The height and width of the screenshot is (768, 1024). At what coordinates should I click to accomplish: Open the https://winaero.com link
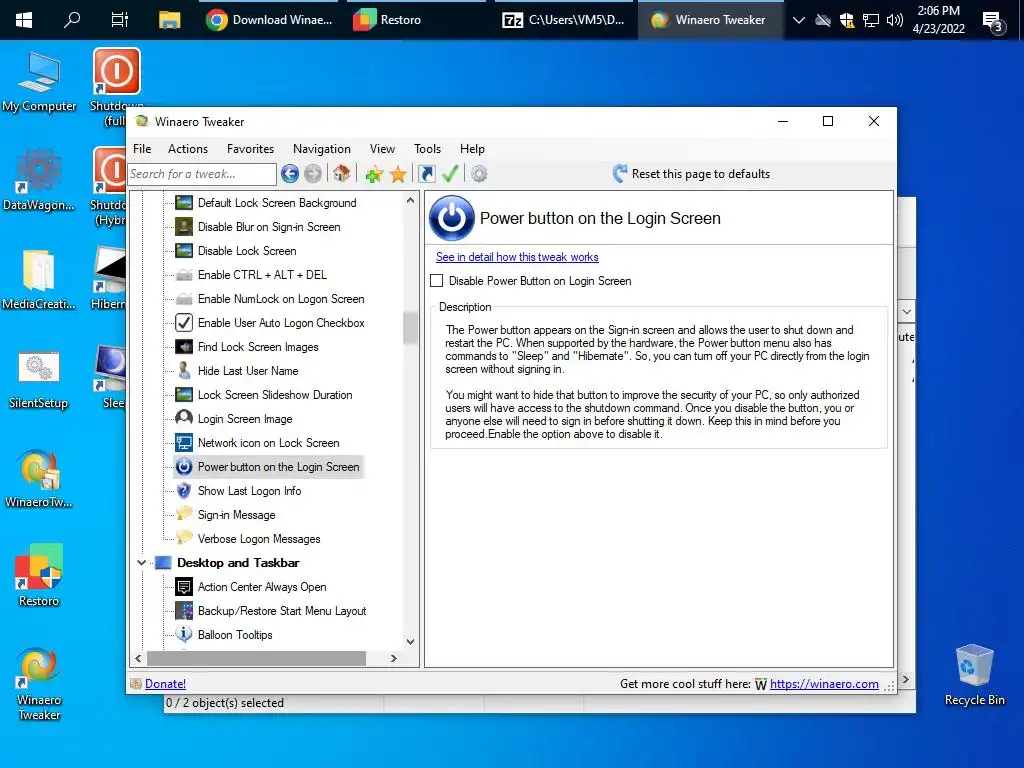824,684
